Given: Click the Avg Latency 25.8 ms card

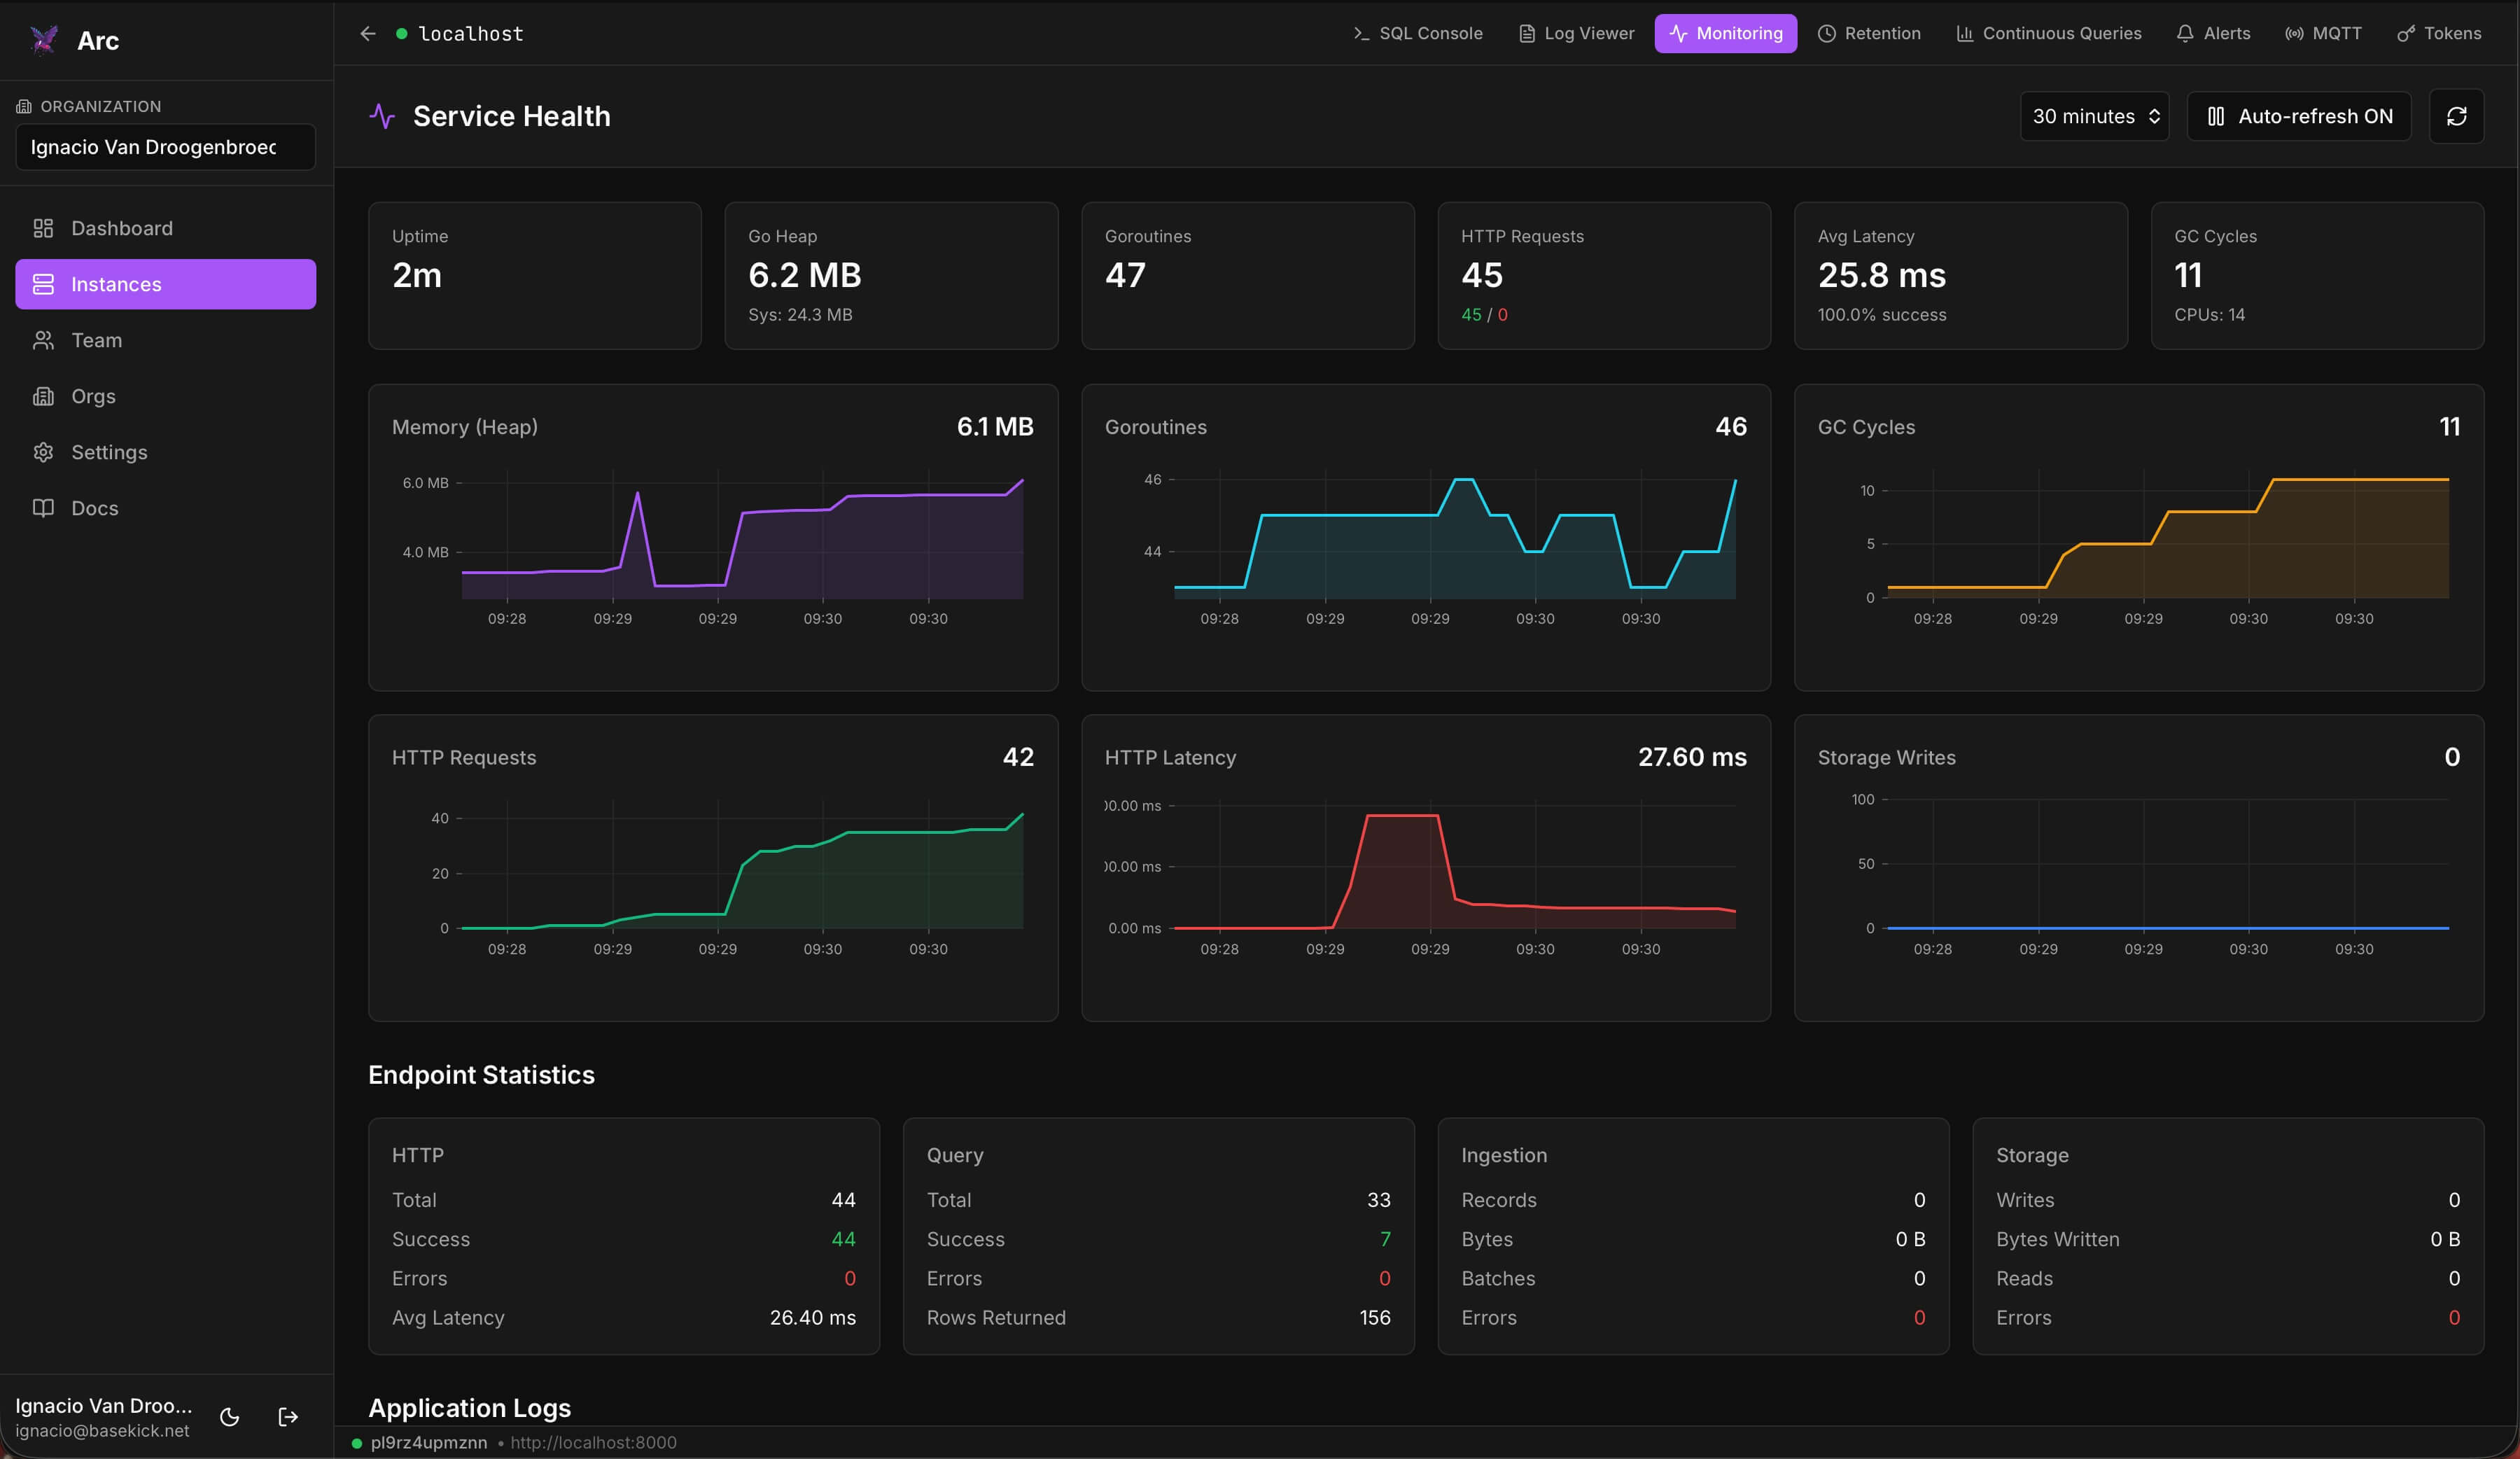Looking at the screenshot, I should pos(1961,276).
